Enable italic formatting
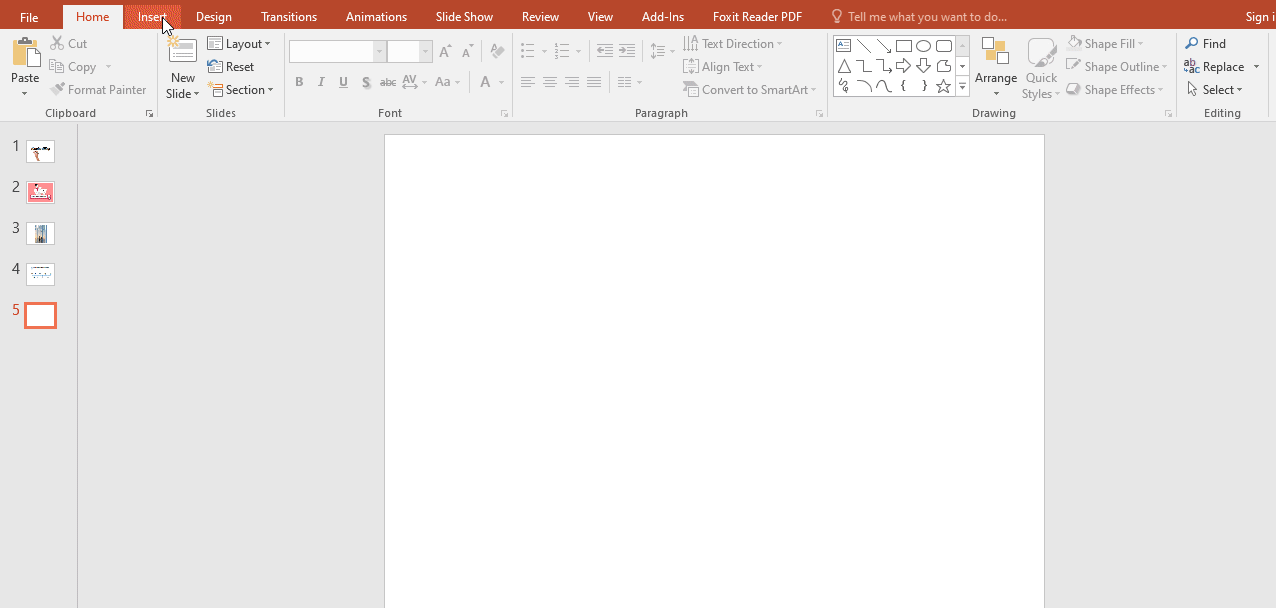 320,82
